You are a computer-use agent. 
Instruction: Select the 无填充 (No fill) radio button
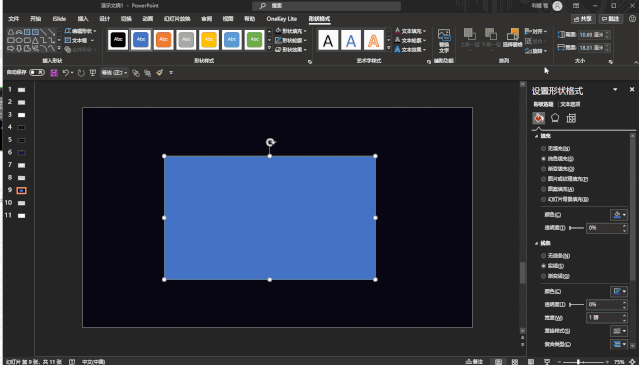(x=543, y=149)
